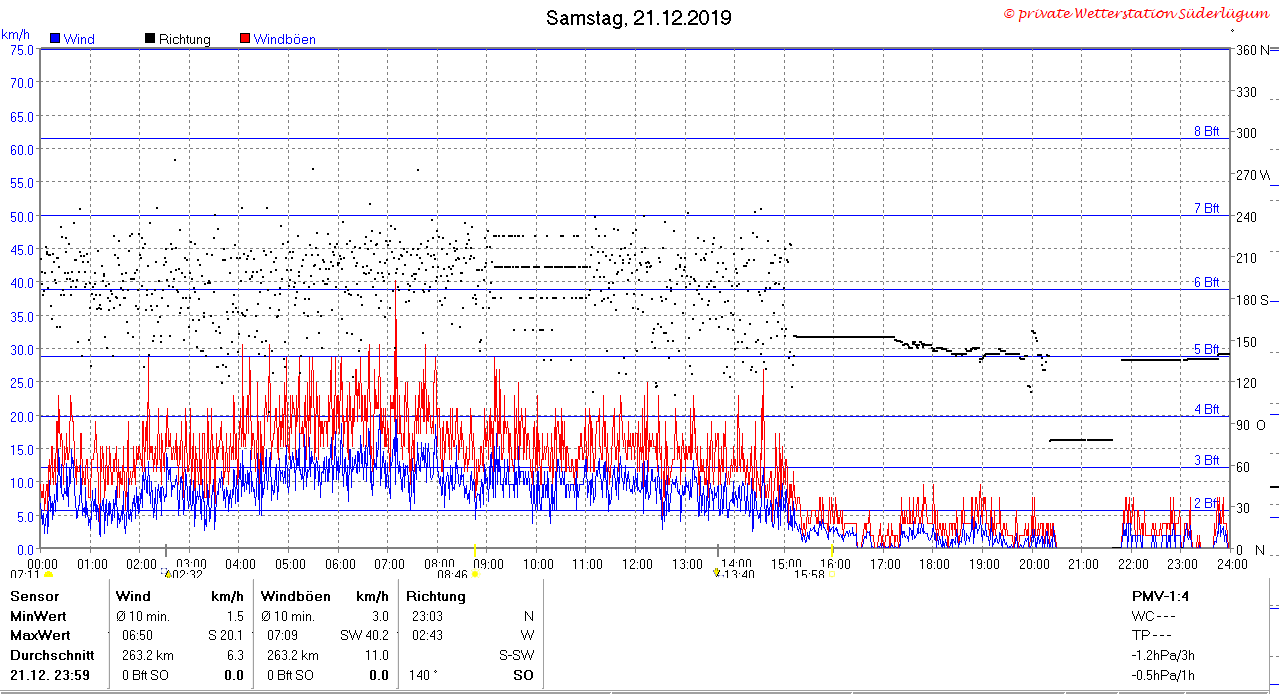This screenshot has height=694, width=1280.
Task: Select the Wind legend label
Action: (79, 40)
